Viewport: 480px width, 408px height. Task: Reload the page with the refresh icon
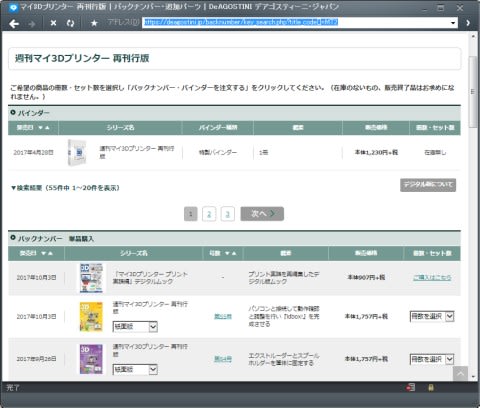click(x=70, y=23)
